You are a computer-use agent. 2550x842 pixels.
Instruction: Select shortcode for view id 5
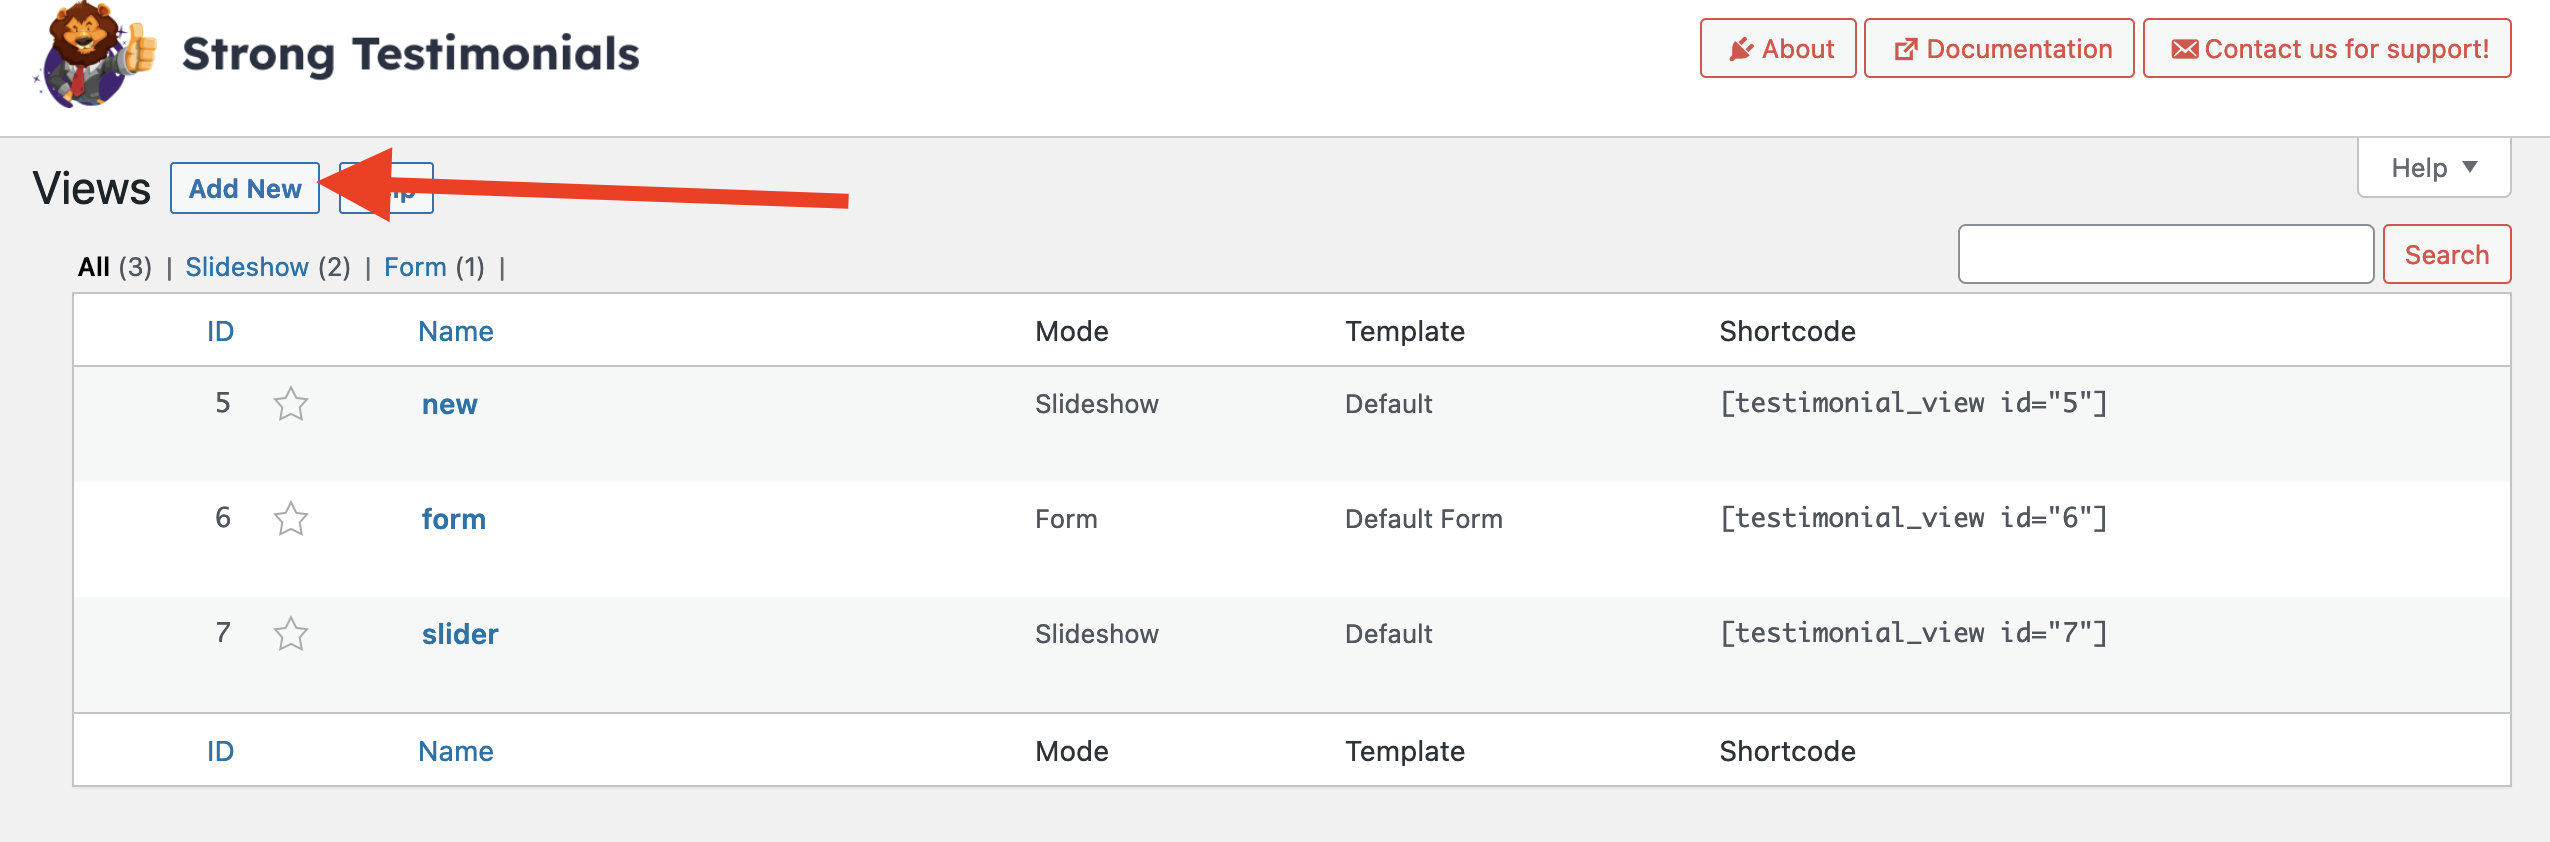click(1913, 403)
